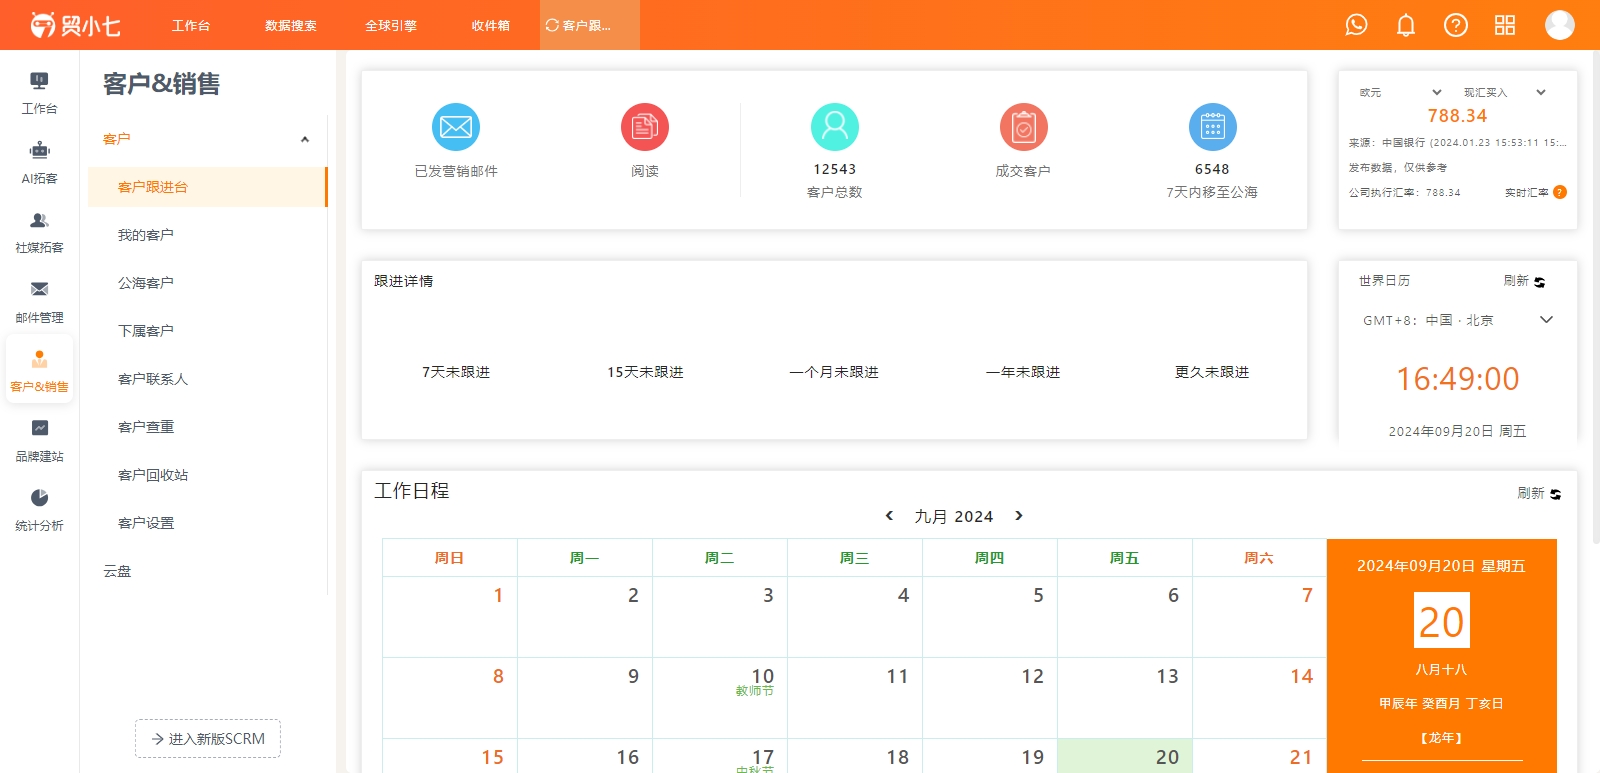Go to previous month in calendar
The height and width of the screenshot is (773, 1600).
[889, 516]
